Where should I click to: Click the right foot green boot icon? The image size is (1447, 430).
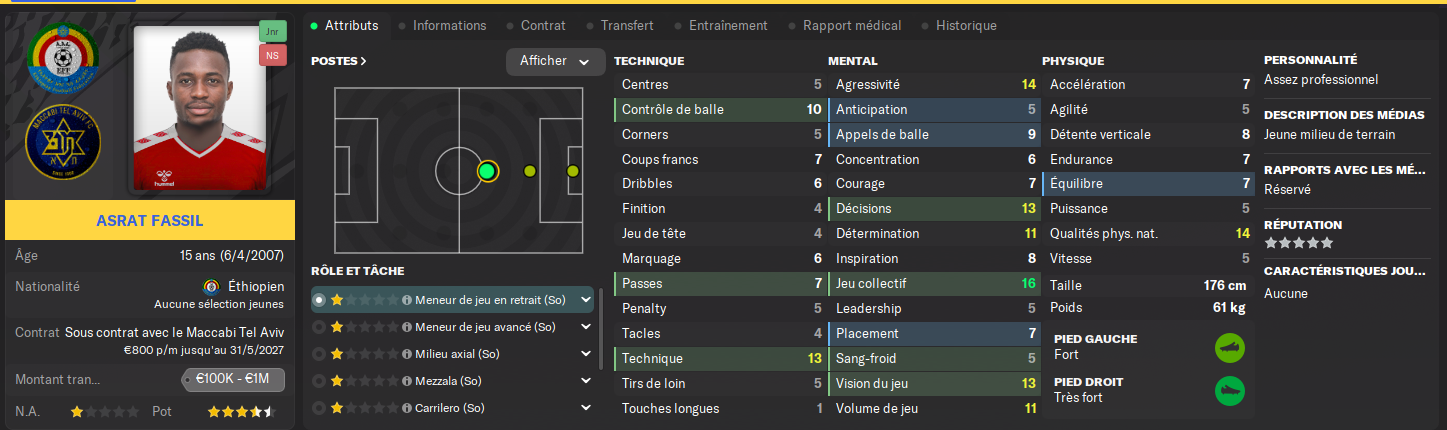(x=1229, y=390)
